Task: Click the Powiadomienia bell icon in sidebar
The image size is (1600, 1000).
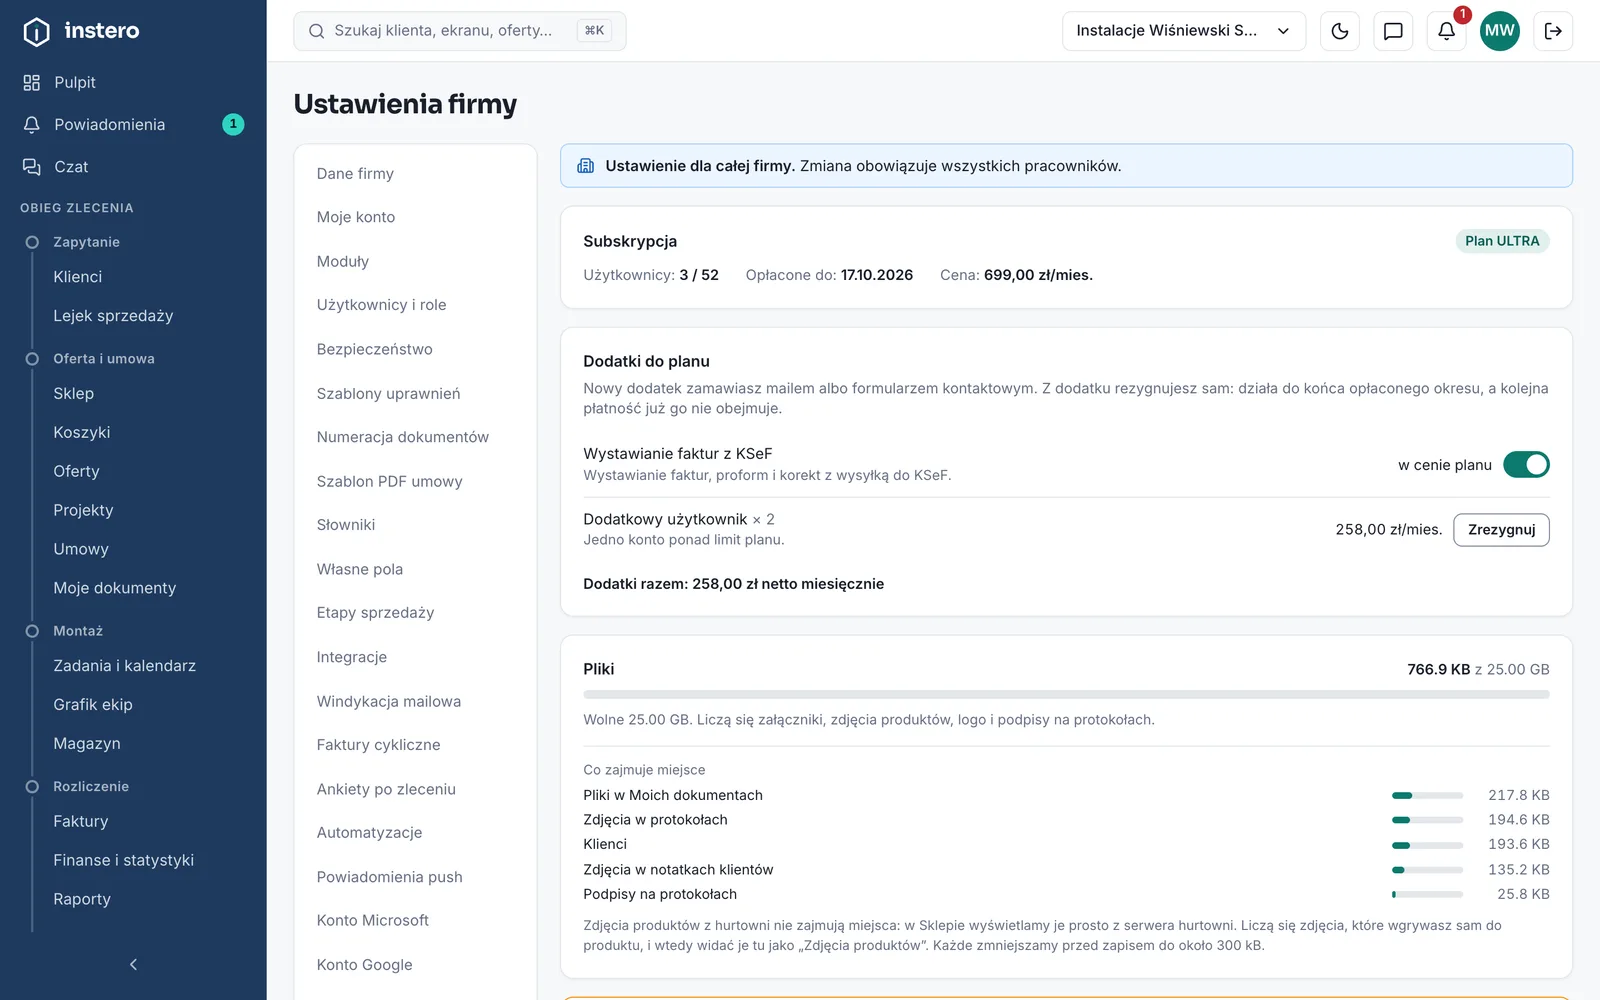Action: coord(32,124)
